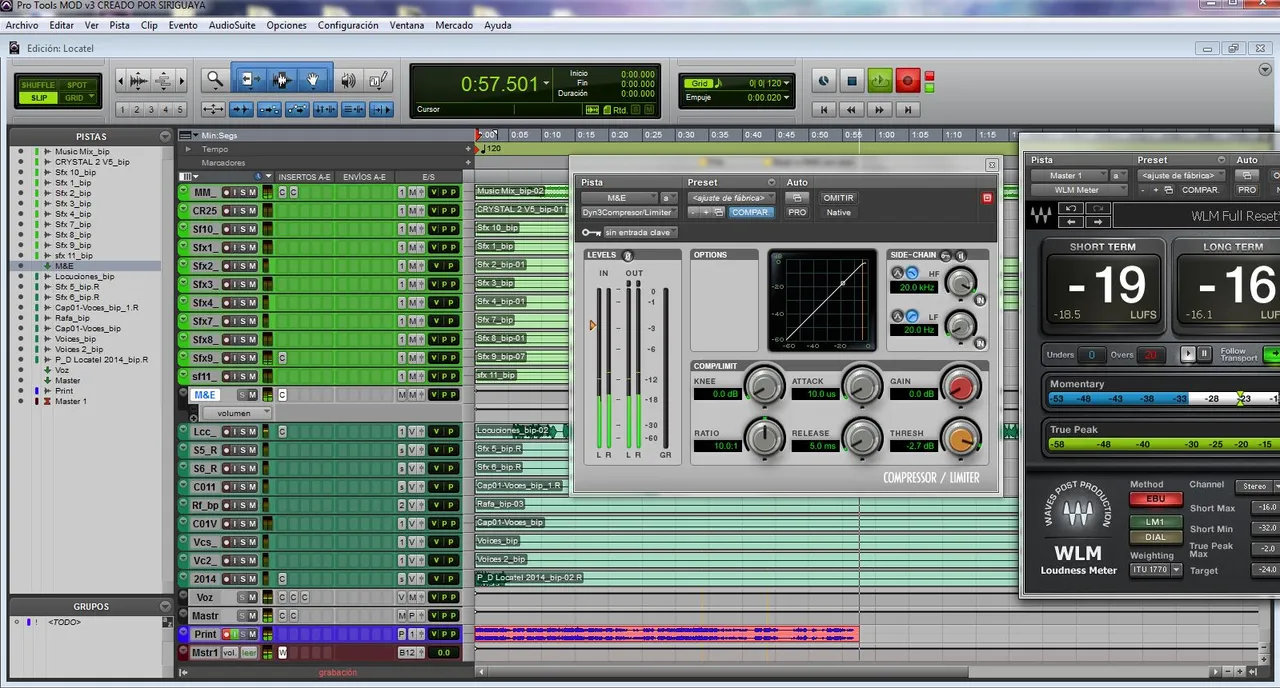Click the side-chain external key icon
1280x688 pixels.
click(x=946, y=255)
